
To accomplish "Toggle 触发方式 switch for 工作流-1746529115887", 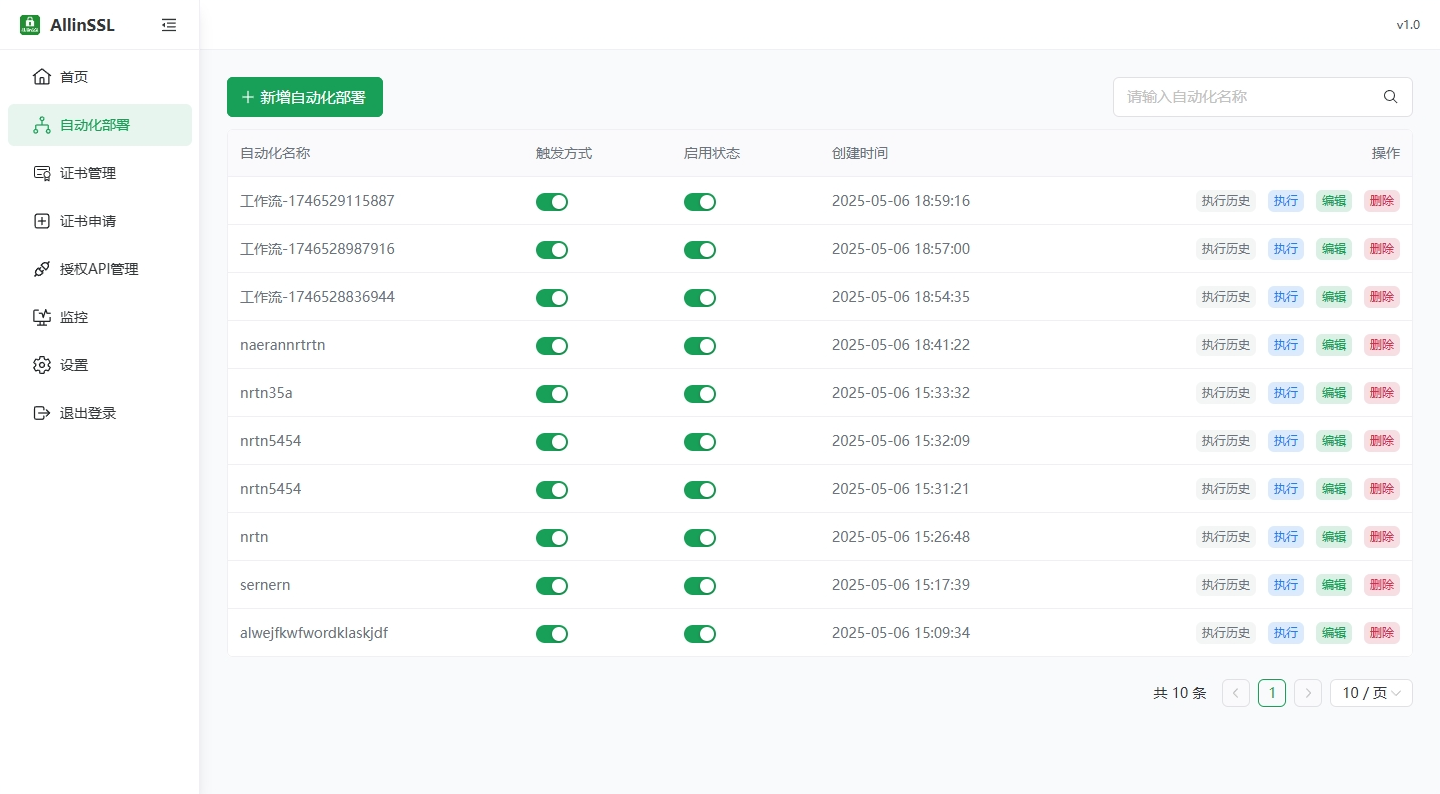I will point(552,201).
